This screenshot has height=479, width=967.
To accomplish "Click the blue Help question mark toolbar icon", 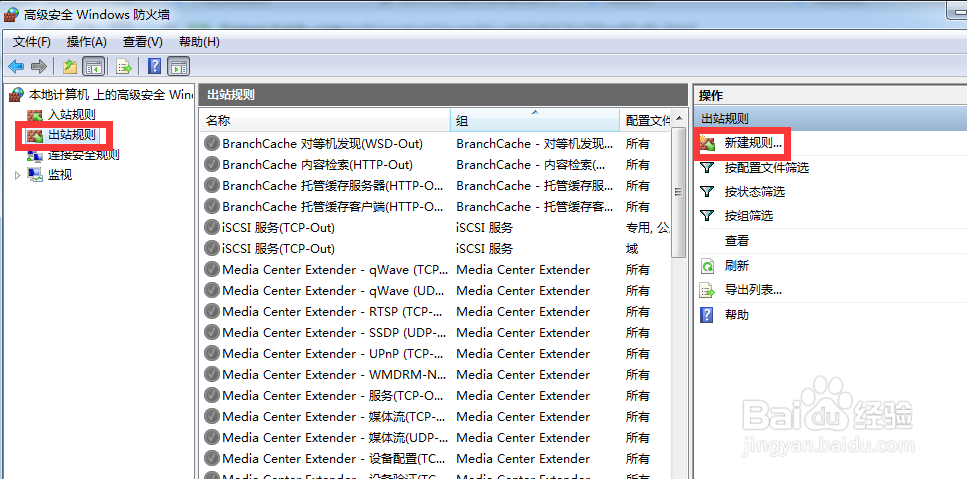I will coord(155,66).
